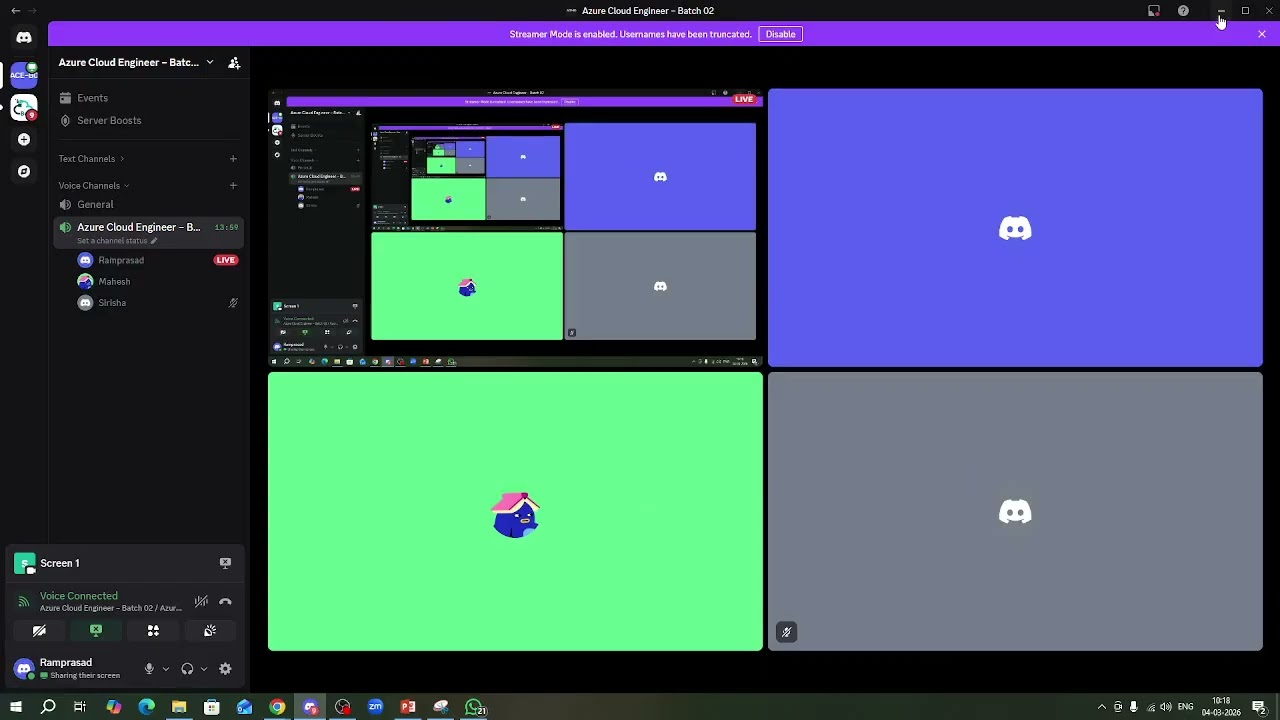Collapse the Text Channels category
The width and height of the screenshot is (1280, 720).
click(91, 158)
